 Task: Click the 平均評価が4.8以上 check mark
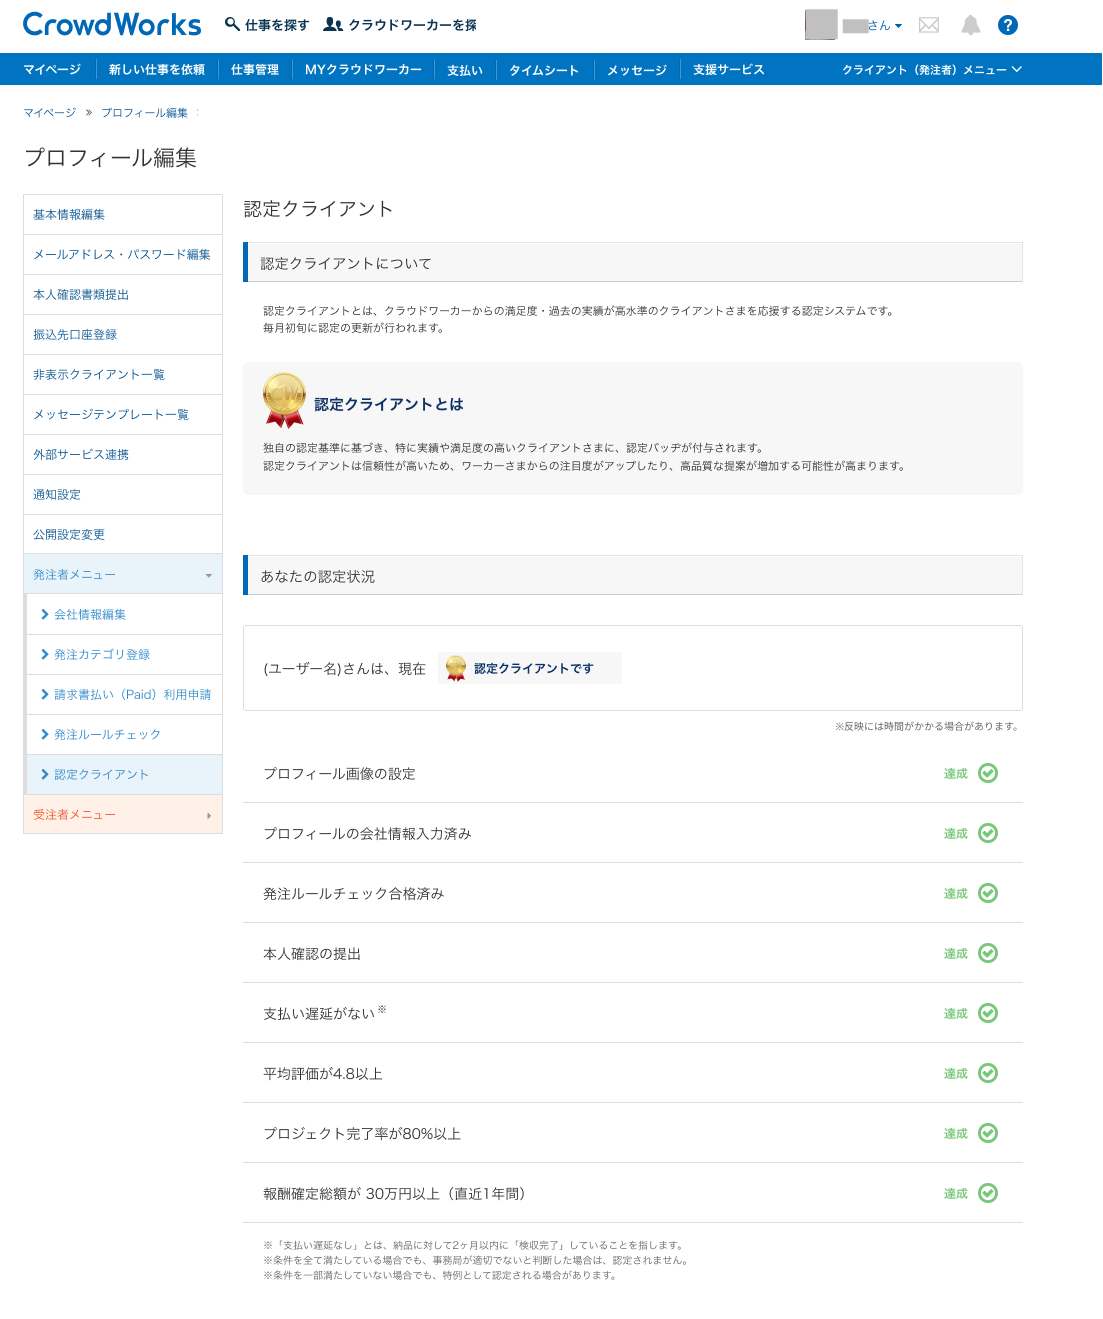(x=988, y=1073)
